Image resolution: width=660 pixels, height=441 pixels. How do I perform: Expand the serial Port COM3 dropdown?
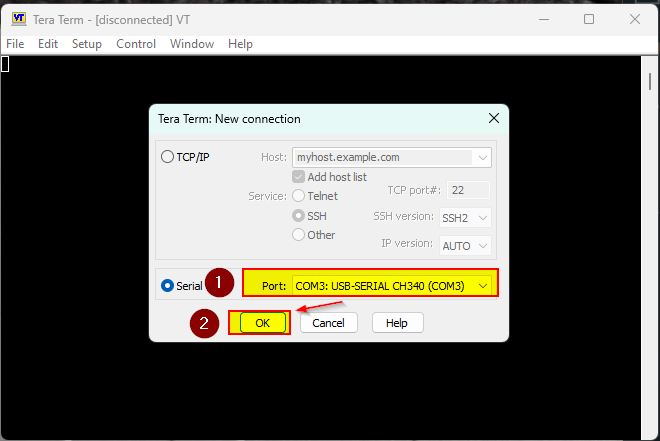(x=484, y=286)
